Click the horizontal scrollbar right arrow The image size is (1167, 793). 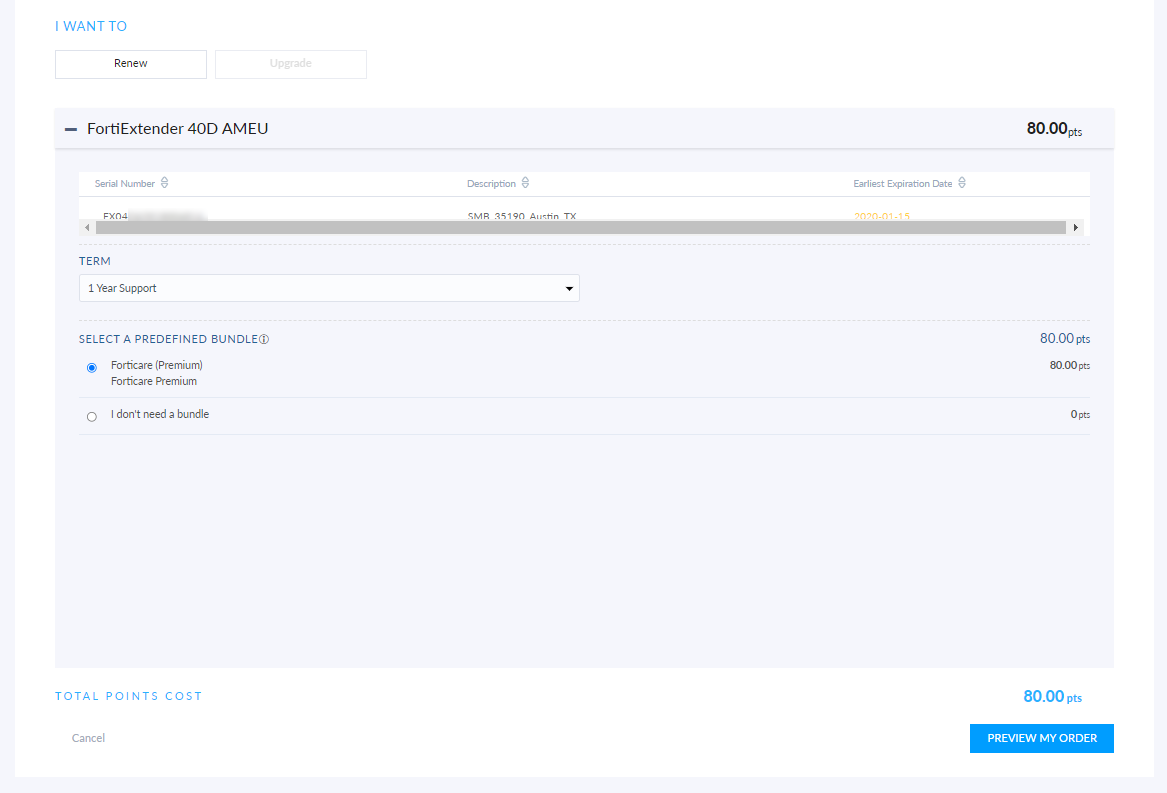(x=1075, y=227)
